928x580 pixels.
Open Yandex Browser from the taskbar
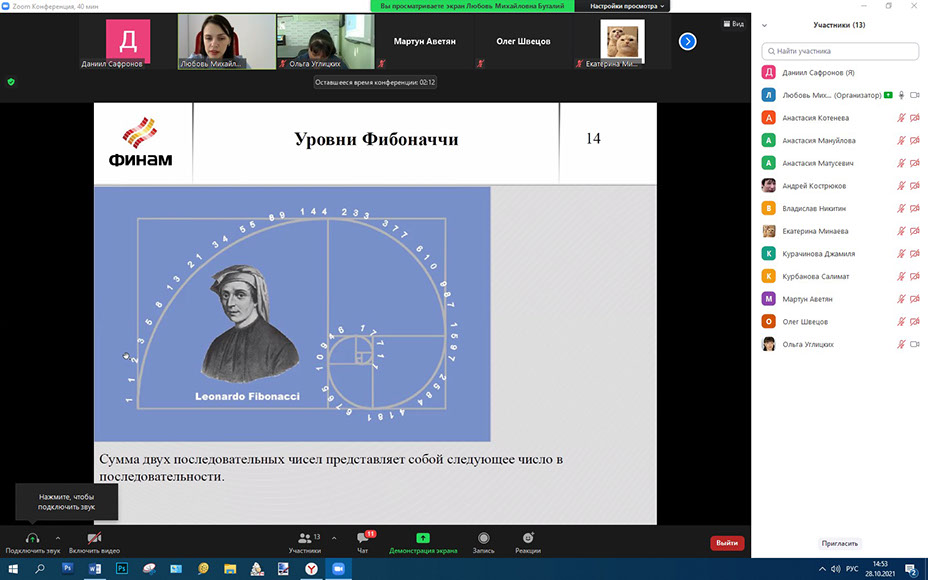click(x=311, y=568)
